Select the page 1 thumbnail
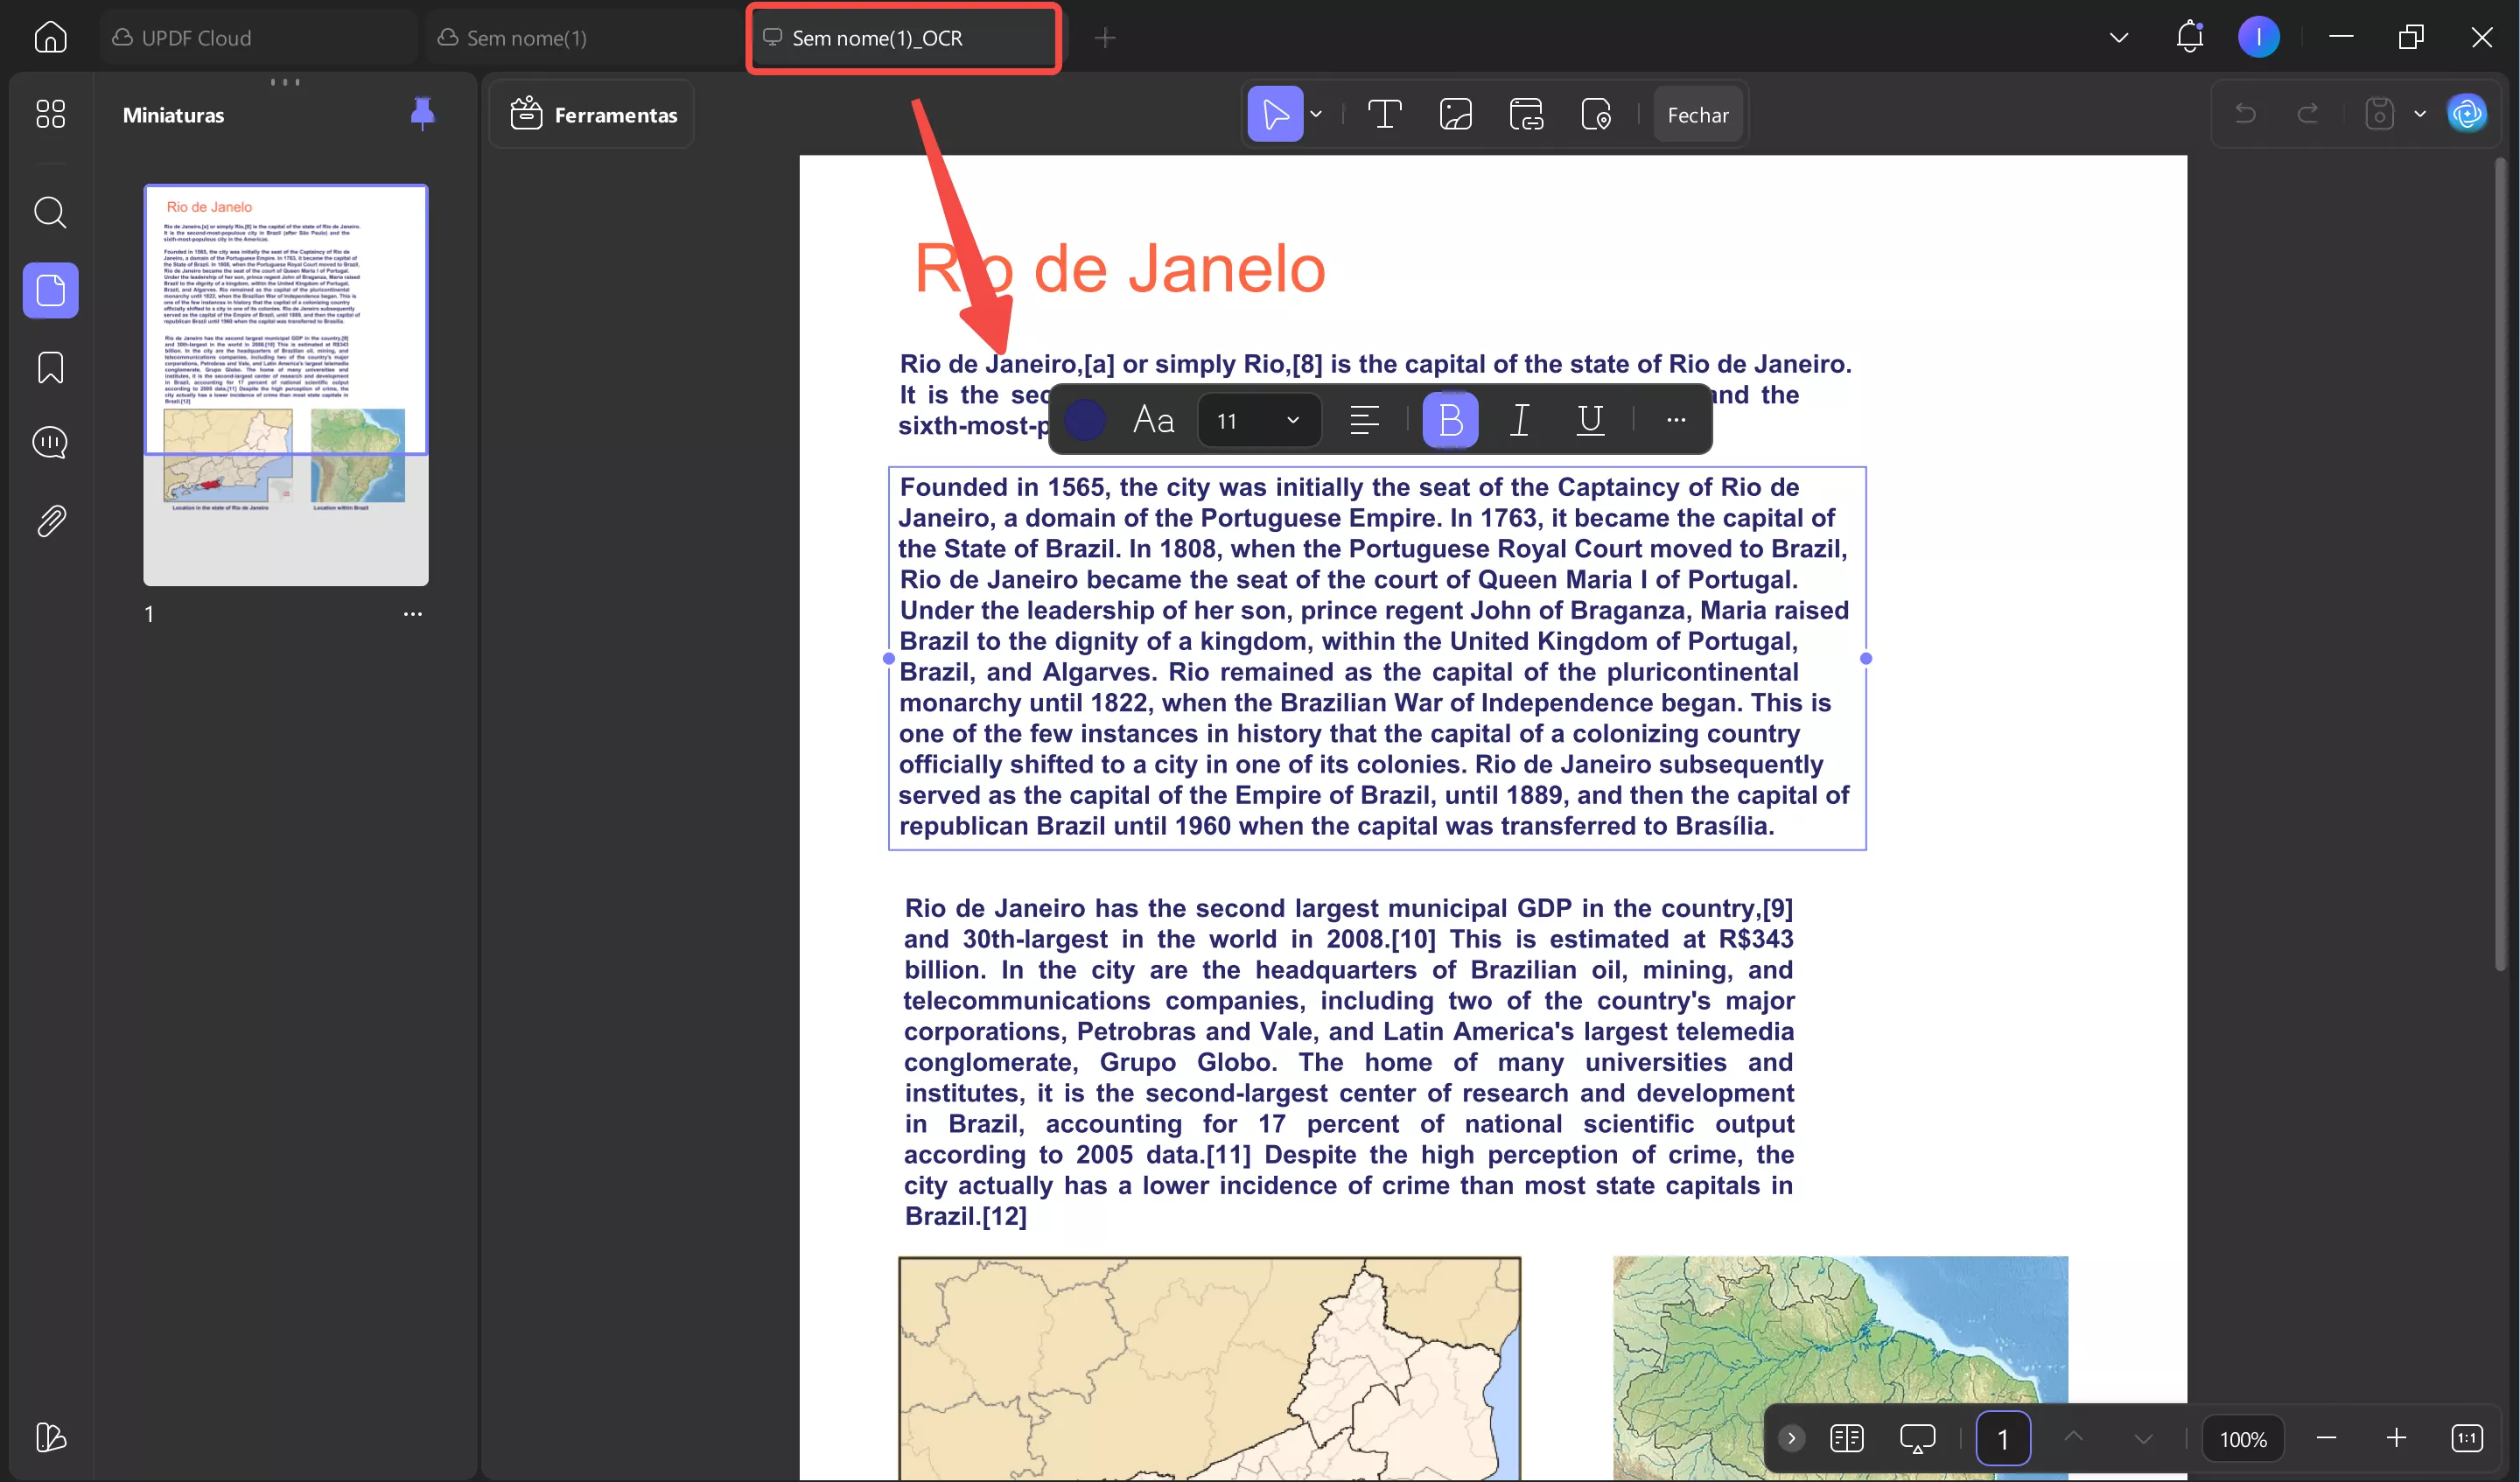 point(286,385)
